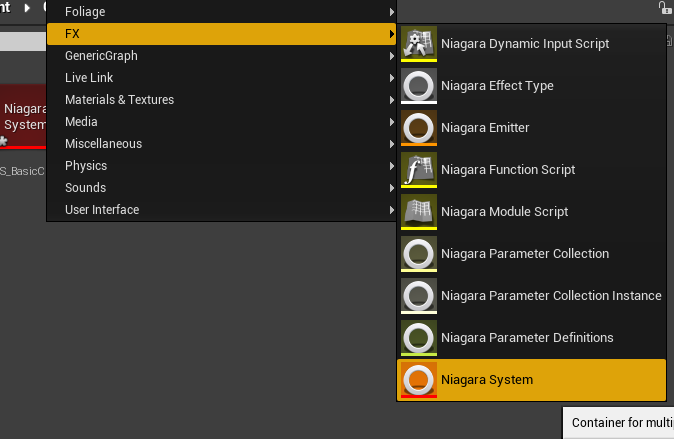Toggle the lock icon in the top right
This screenshot has width=674, height=439.
pyautogui.click(x=665, y=7)
